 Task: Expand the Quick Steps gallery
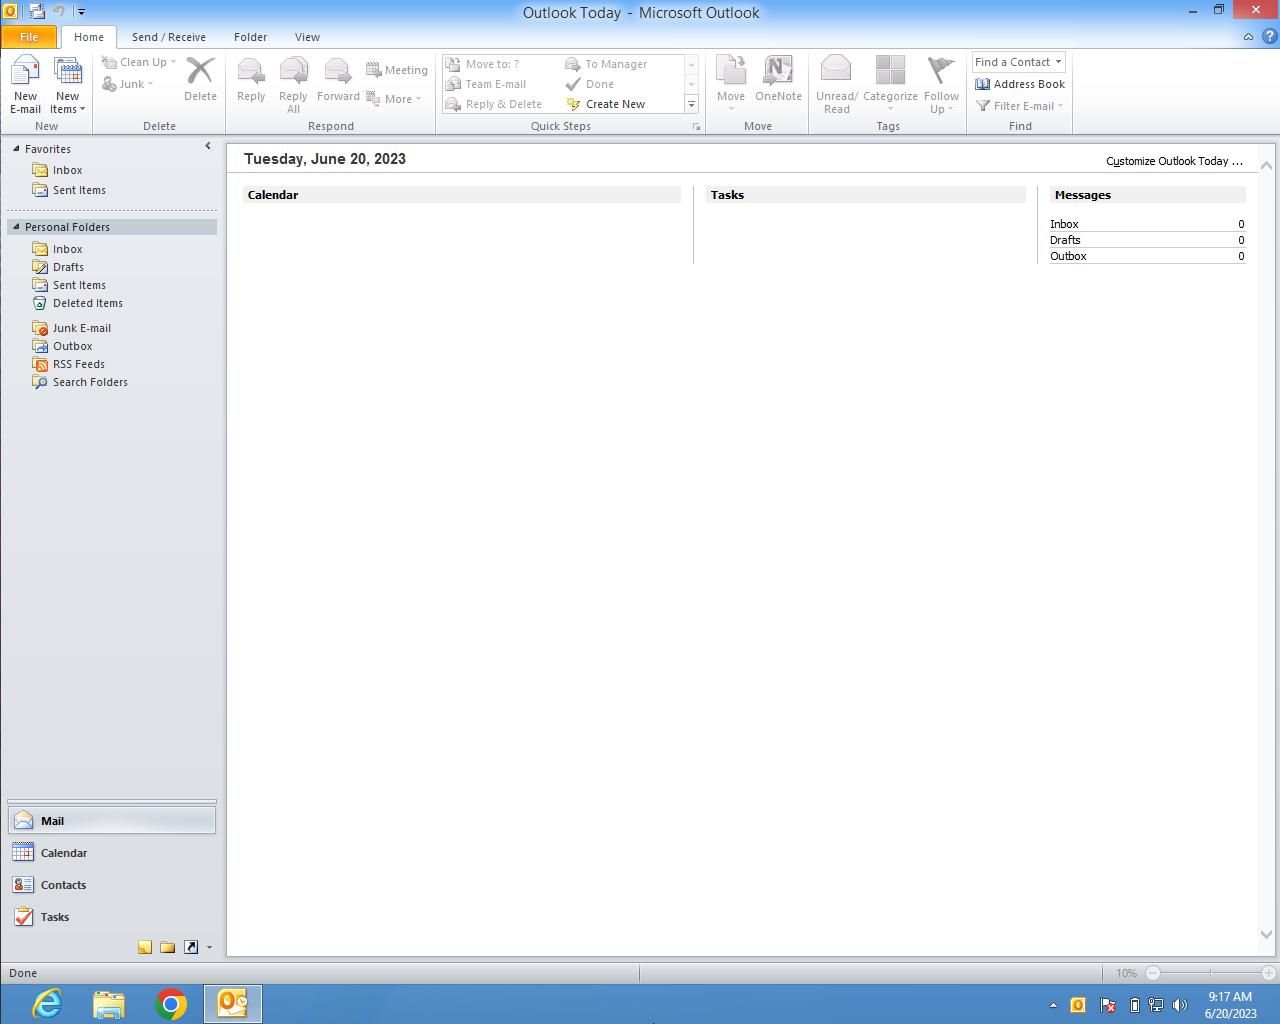click(x=691, y=104)
